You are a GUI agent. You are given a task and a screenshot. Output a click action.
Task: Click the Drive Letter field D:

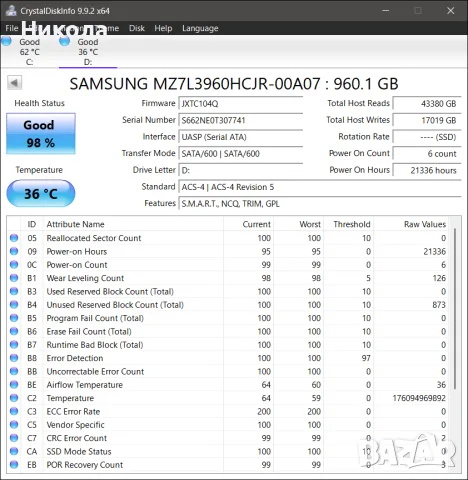[x=240, y=170]
